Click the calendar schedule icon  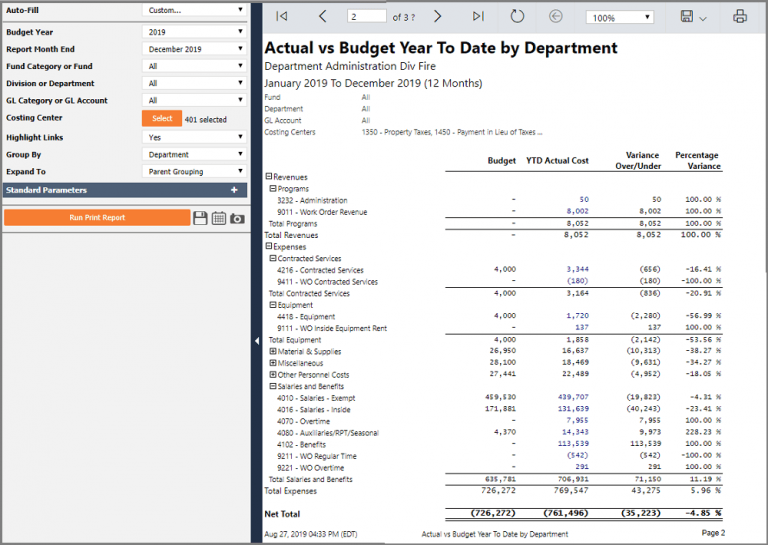point(219,218)
